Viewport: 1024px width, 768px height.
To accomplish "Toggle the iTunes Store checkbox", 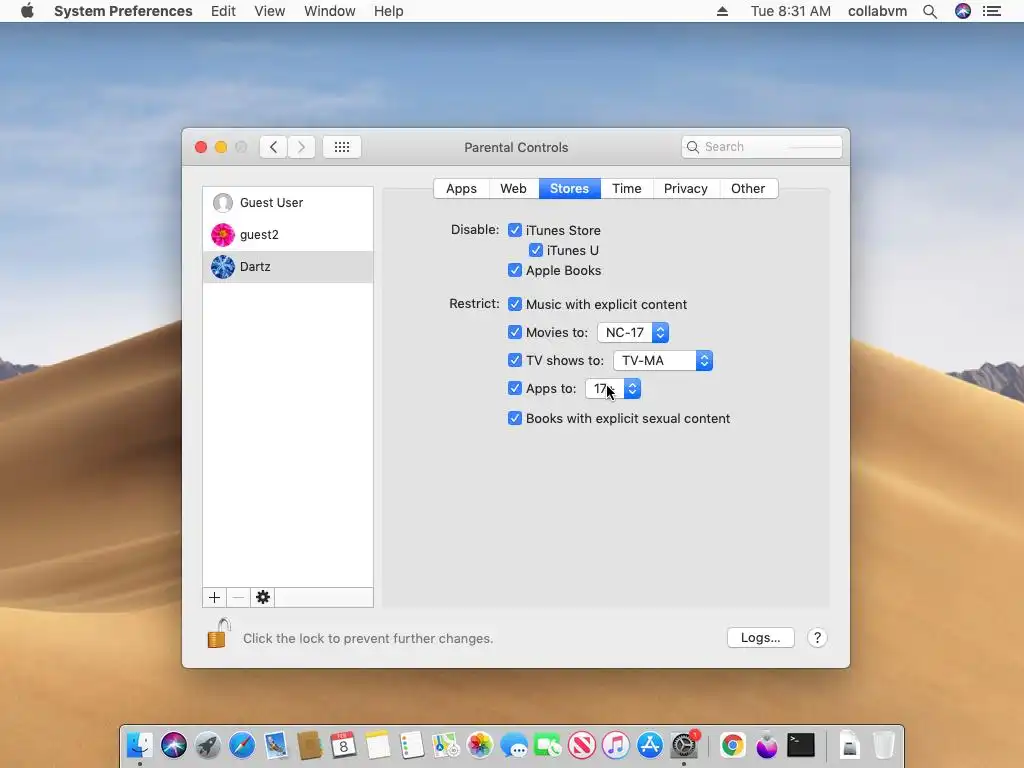I will point(515,230).
